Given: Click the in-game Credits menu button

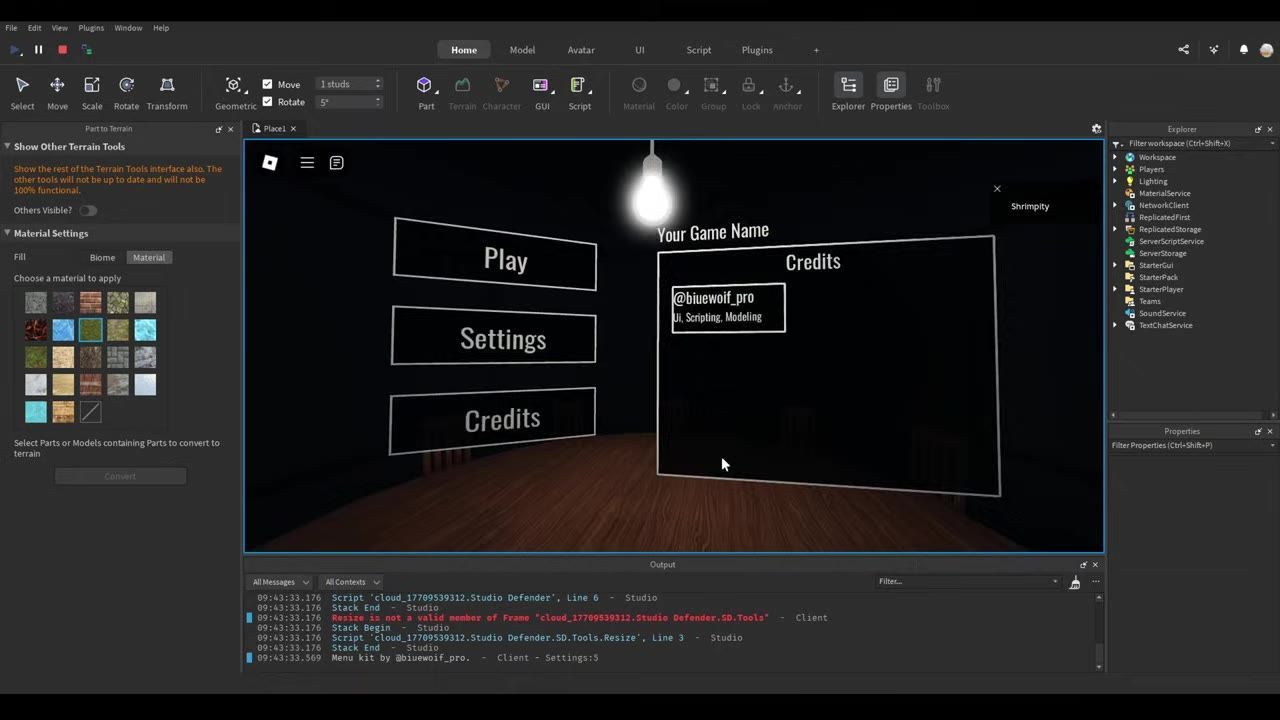Looking at the screenshot, I should point(493,420).
